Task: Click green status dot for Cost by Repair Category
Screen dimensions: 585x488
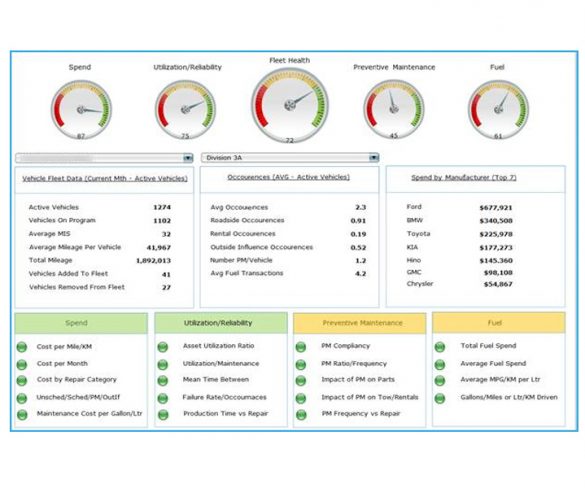Action: pos(22,380)
